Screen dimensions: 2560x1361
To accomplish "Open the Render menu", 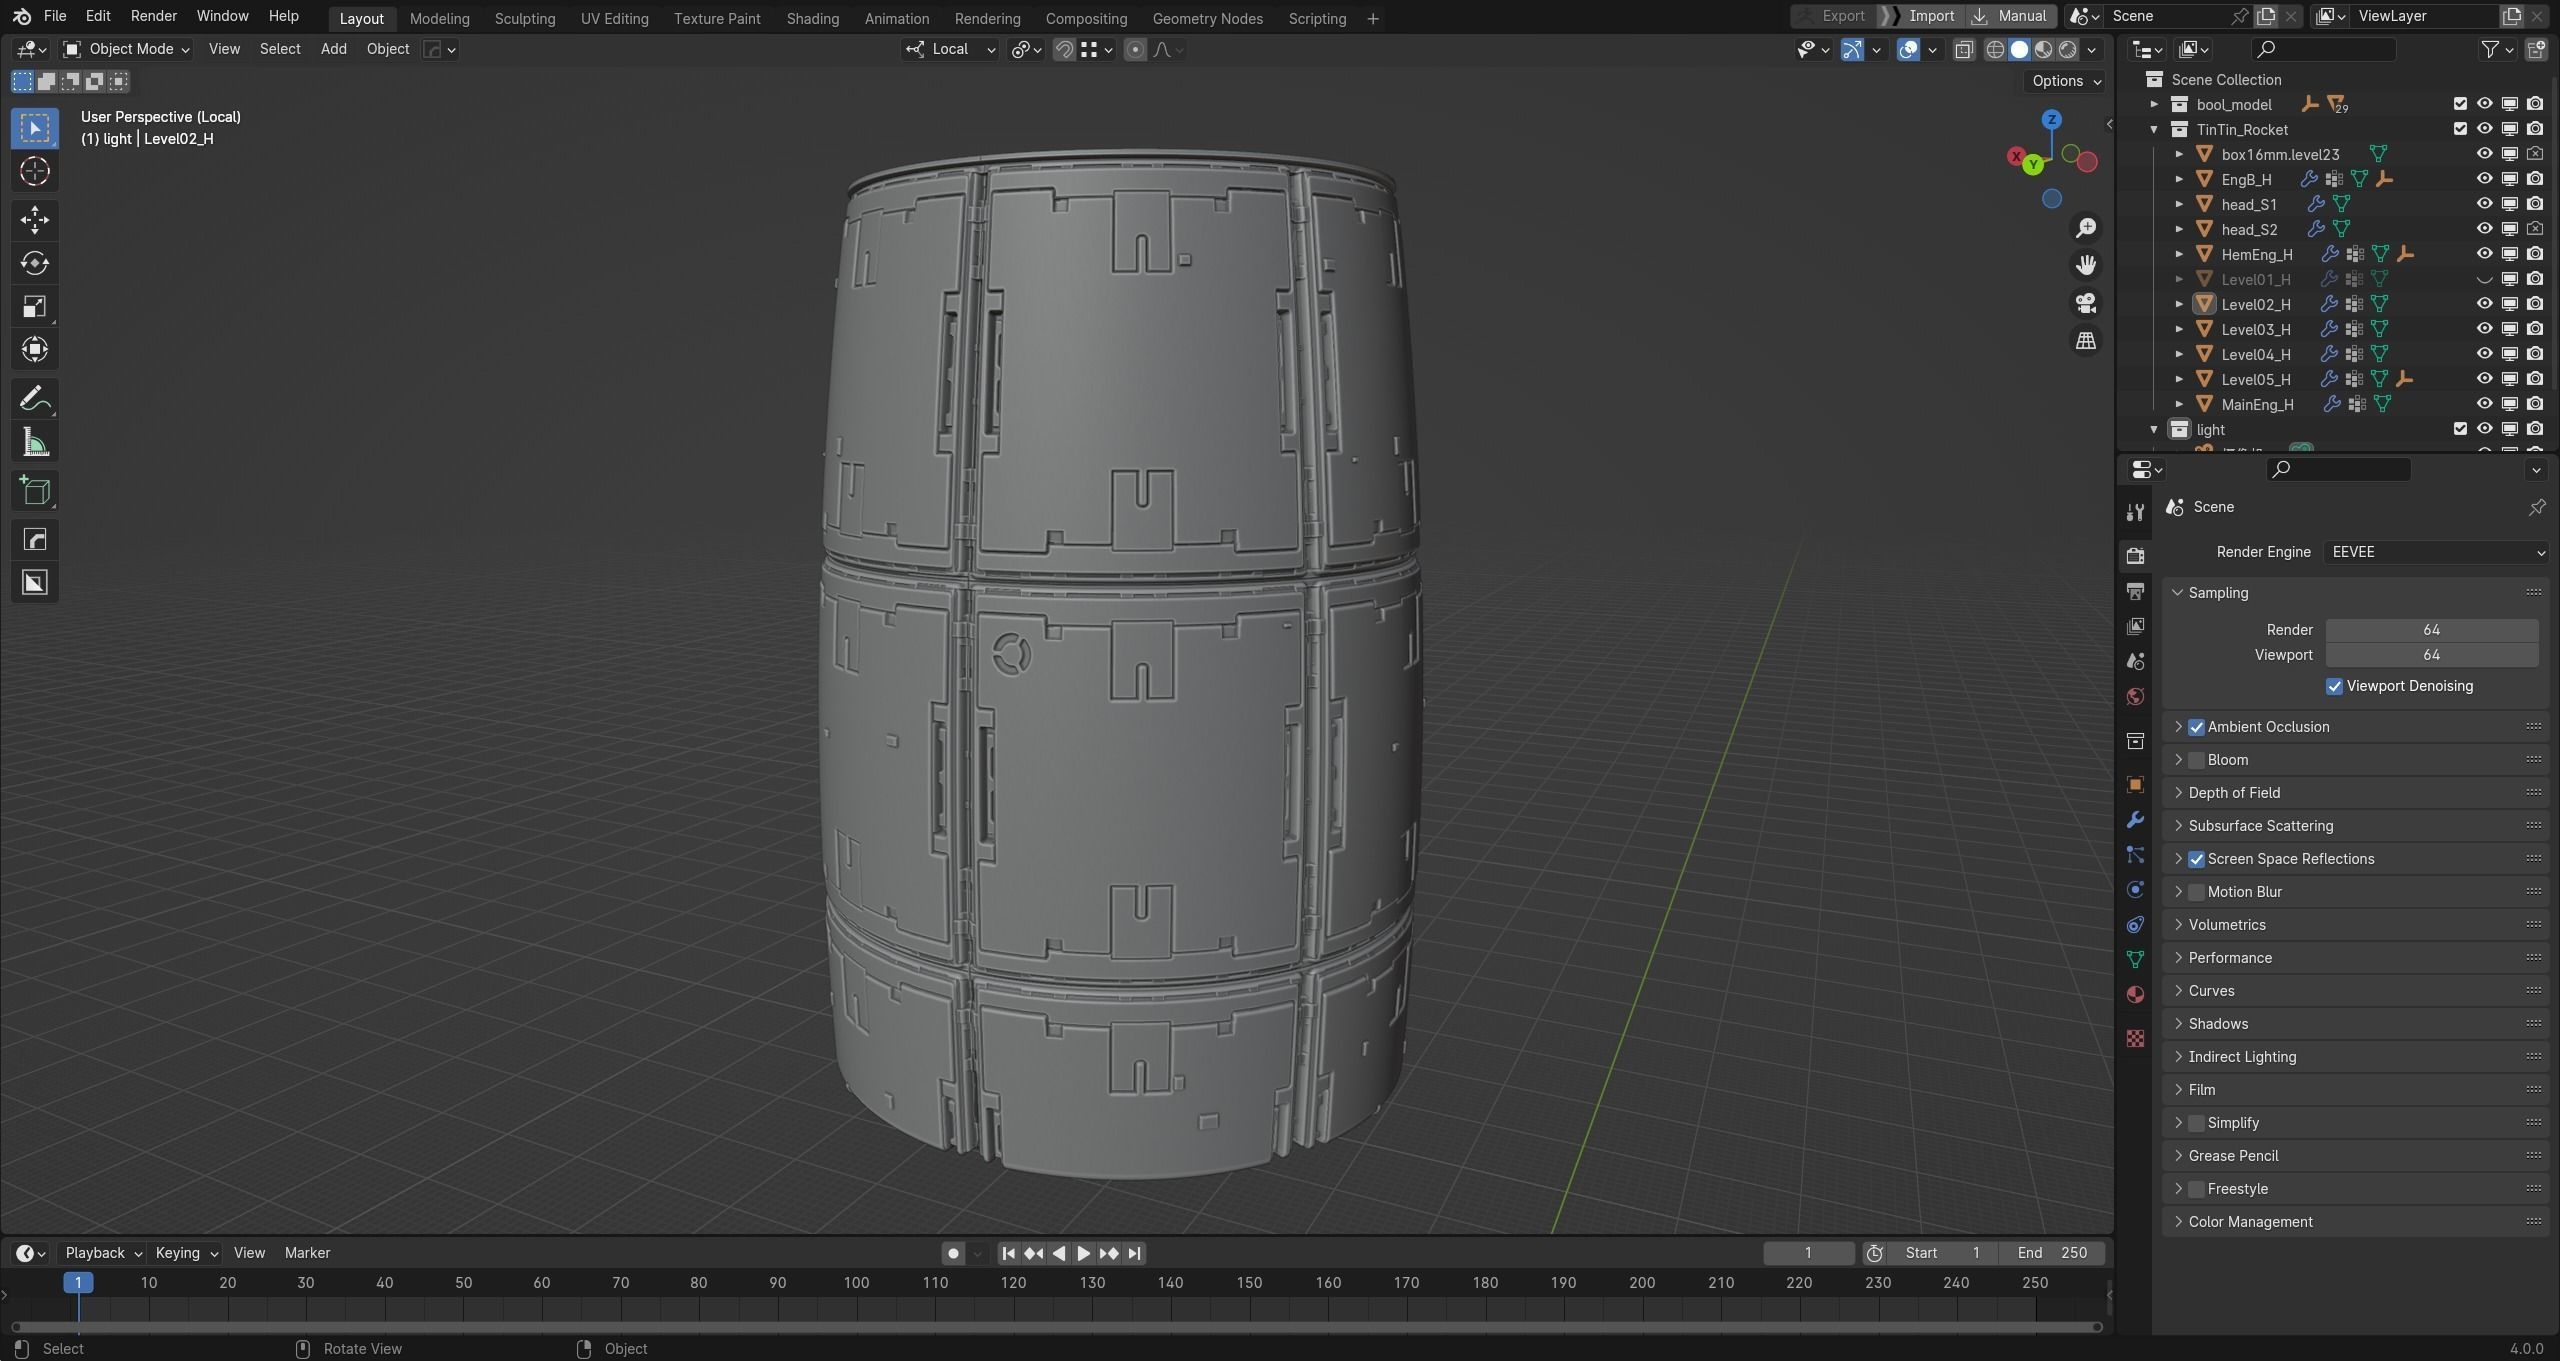I will tap(153, 16).
